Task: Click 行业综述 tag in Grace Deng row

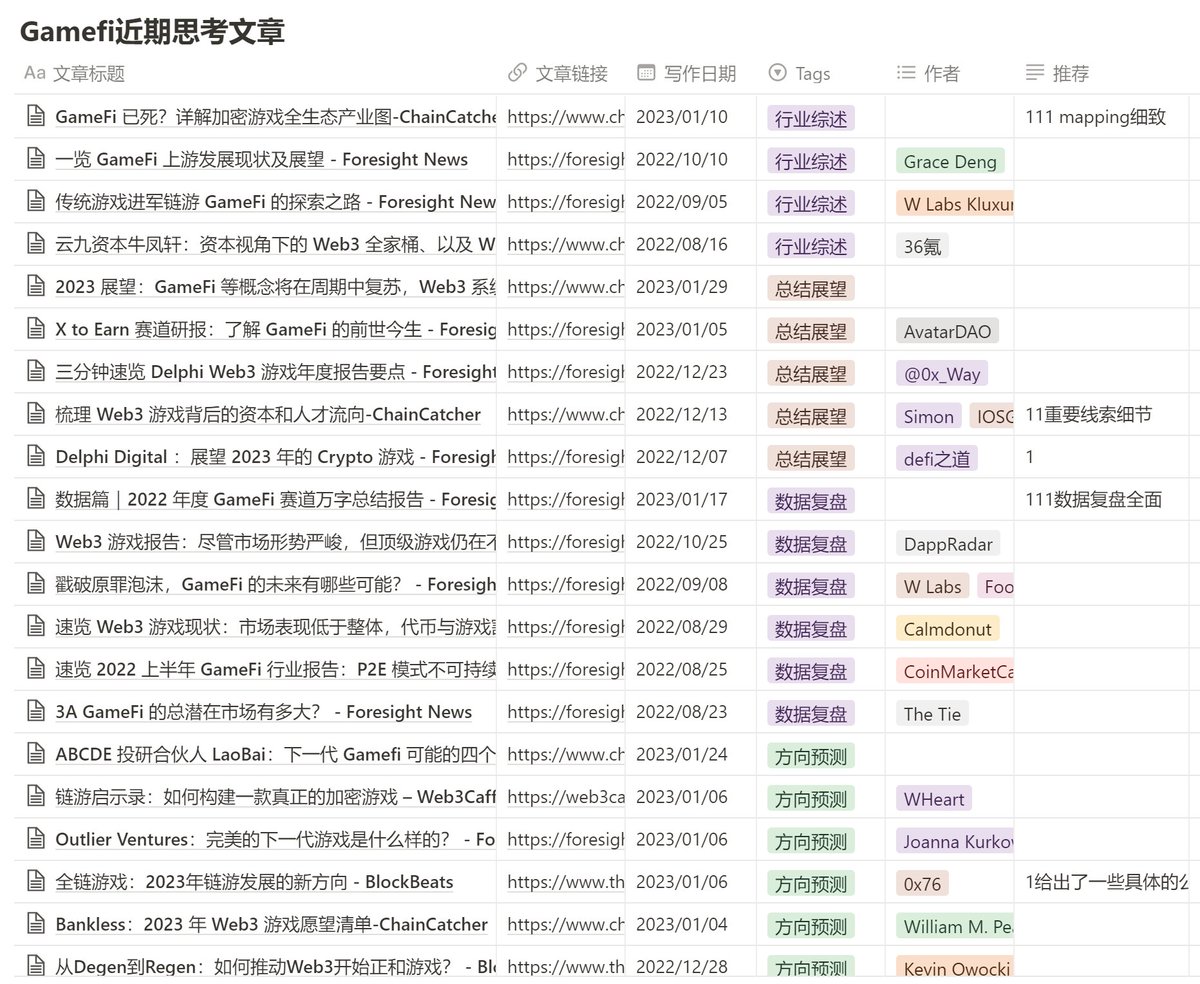Action: [x=811, y=161]
